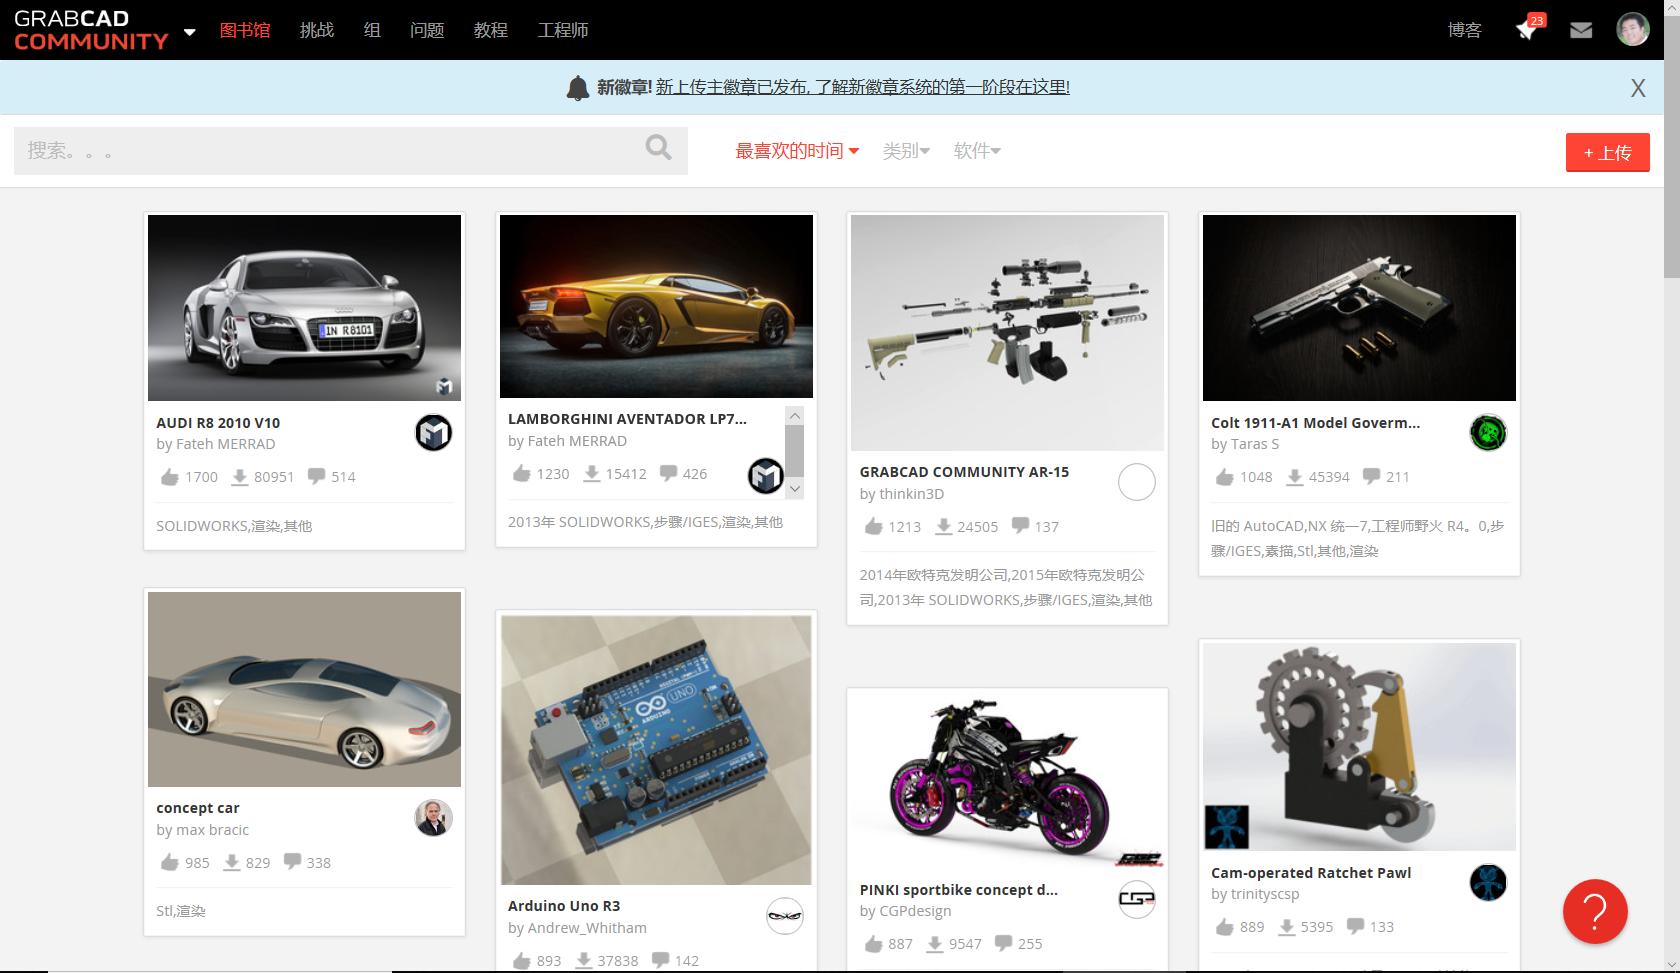This screenshot has width=1680, height=973.
Task: Open the 教程 section in the top menu
Action: (x=490, y=30)
